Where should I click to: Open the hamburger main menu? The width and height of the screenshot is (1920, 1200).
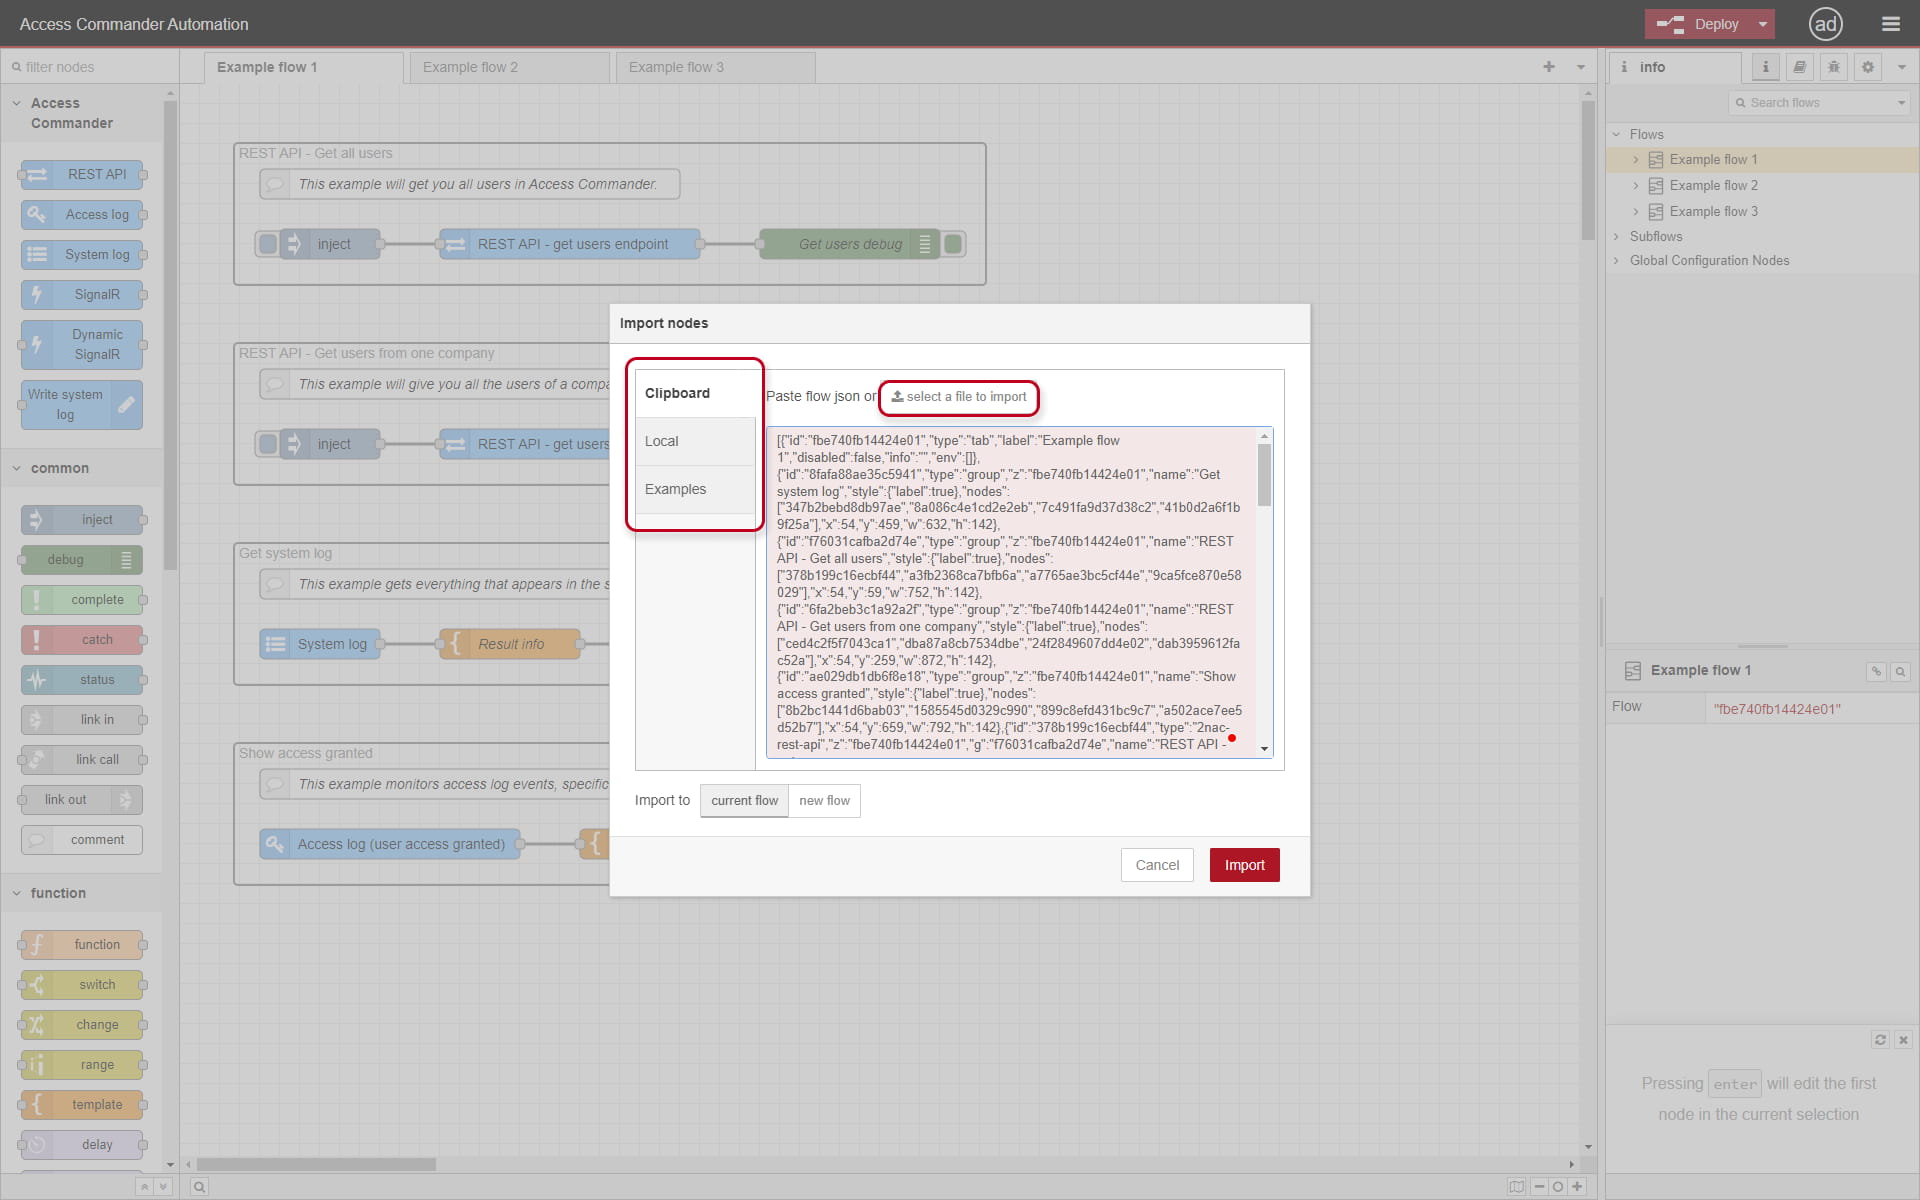pos(1890,24)
